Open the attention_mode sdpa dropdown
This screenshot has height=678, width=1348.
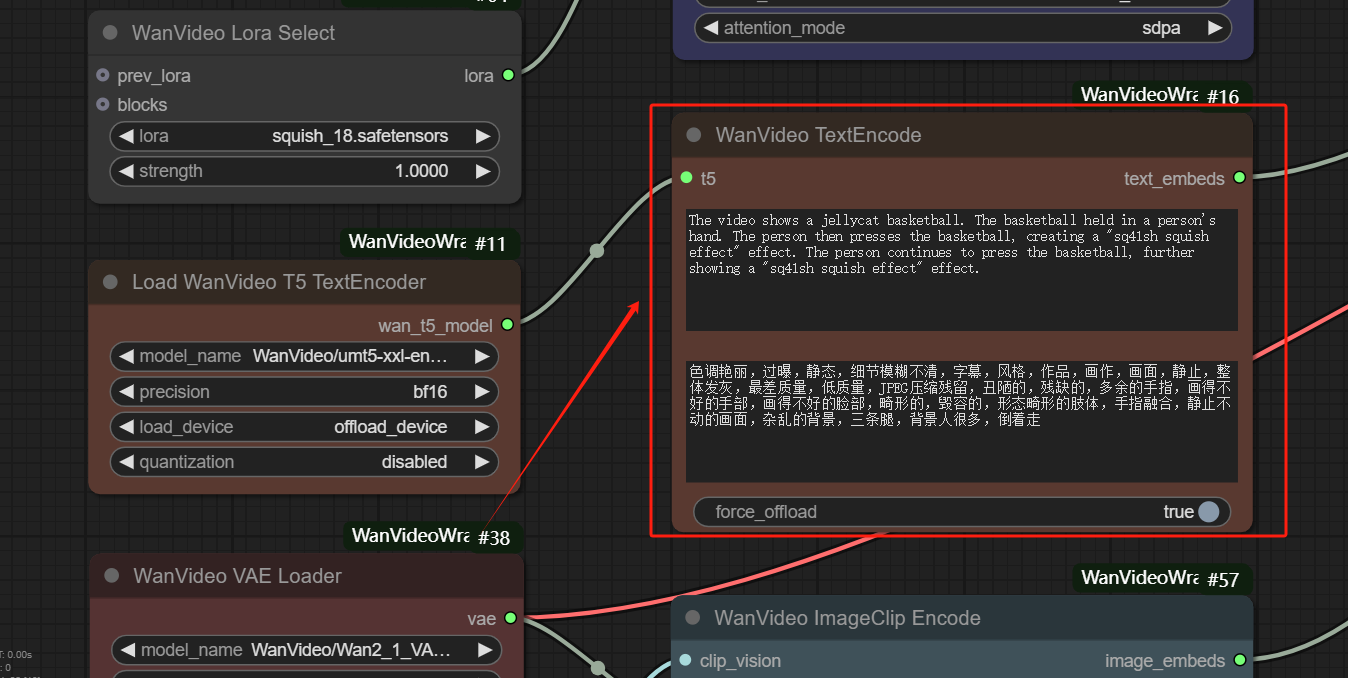point(963,28)
